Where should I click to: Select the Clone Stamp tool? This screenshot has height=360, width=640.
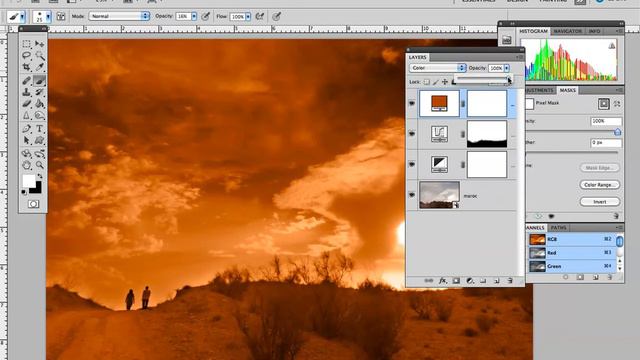click(x=27, y=92)
